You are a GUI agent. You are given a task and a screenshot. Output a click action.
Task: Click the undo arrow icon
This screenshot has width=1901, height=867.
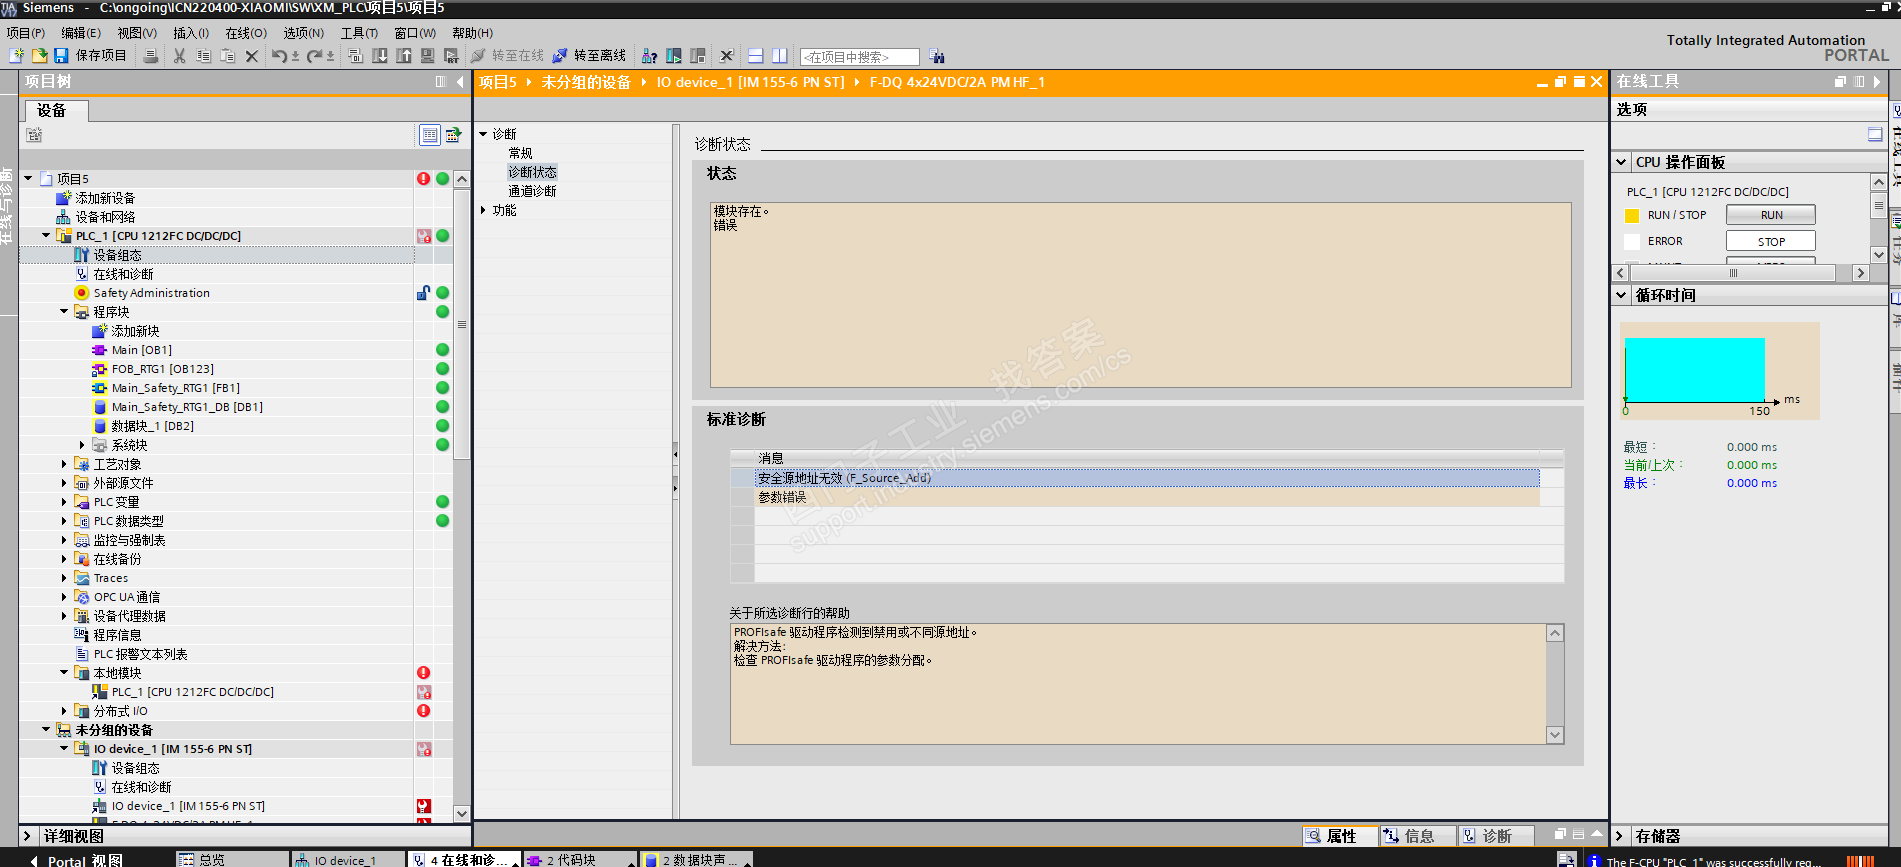[x=280, y=56]
